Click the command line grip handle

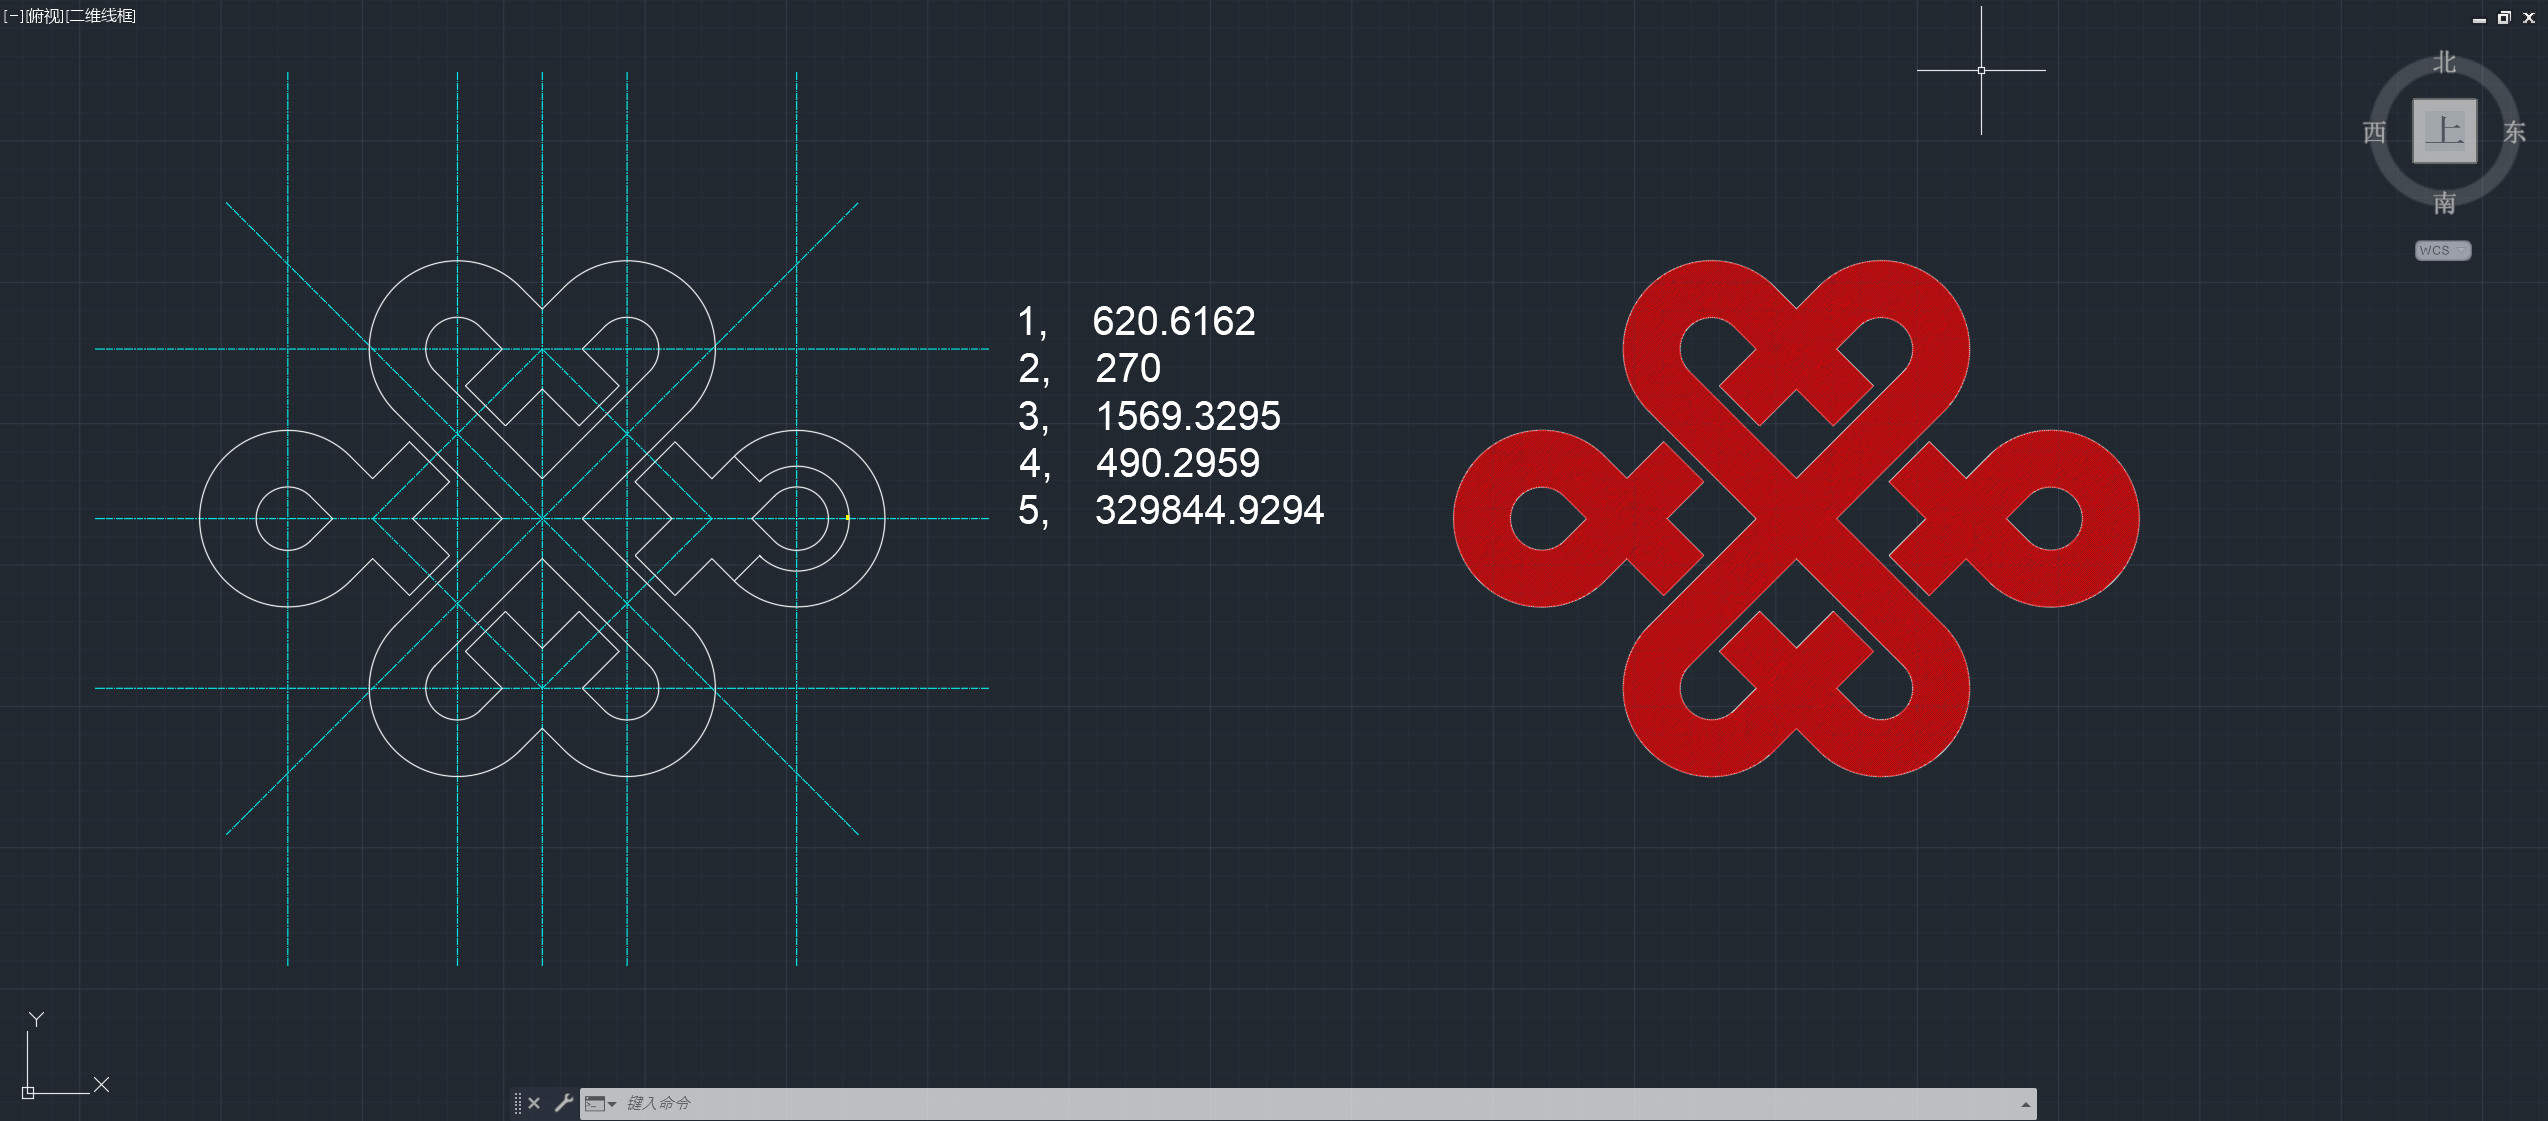517,1103
